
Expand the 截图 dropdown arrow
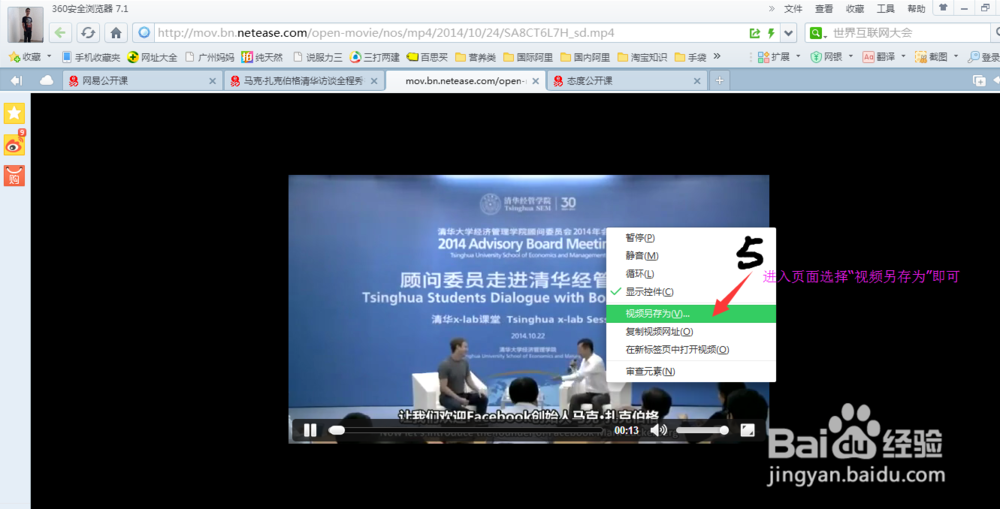[955, 57]
